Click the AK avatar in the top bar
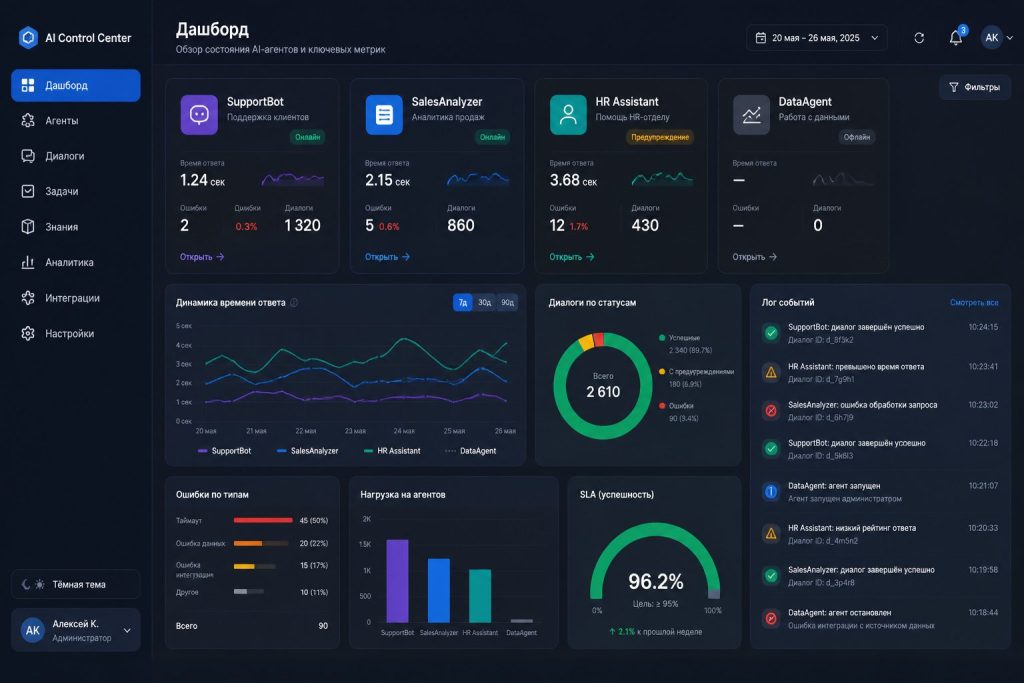The height and width of the screenshot is (683, 1024). [x=991, y=38]
